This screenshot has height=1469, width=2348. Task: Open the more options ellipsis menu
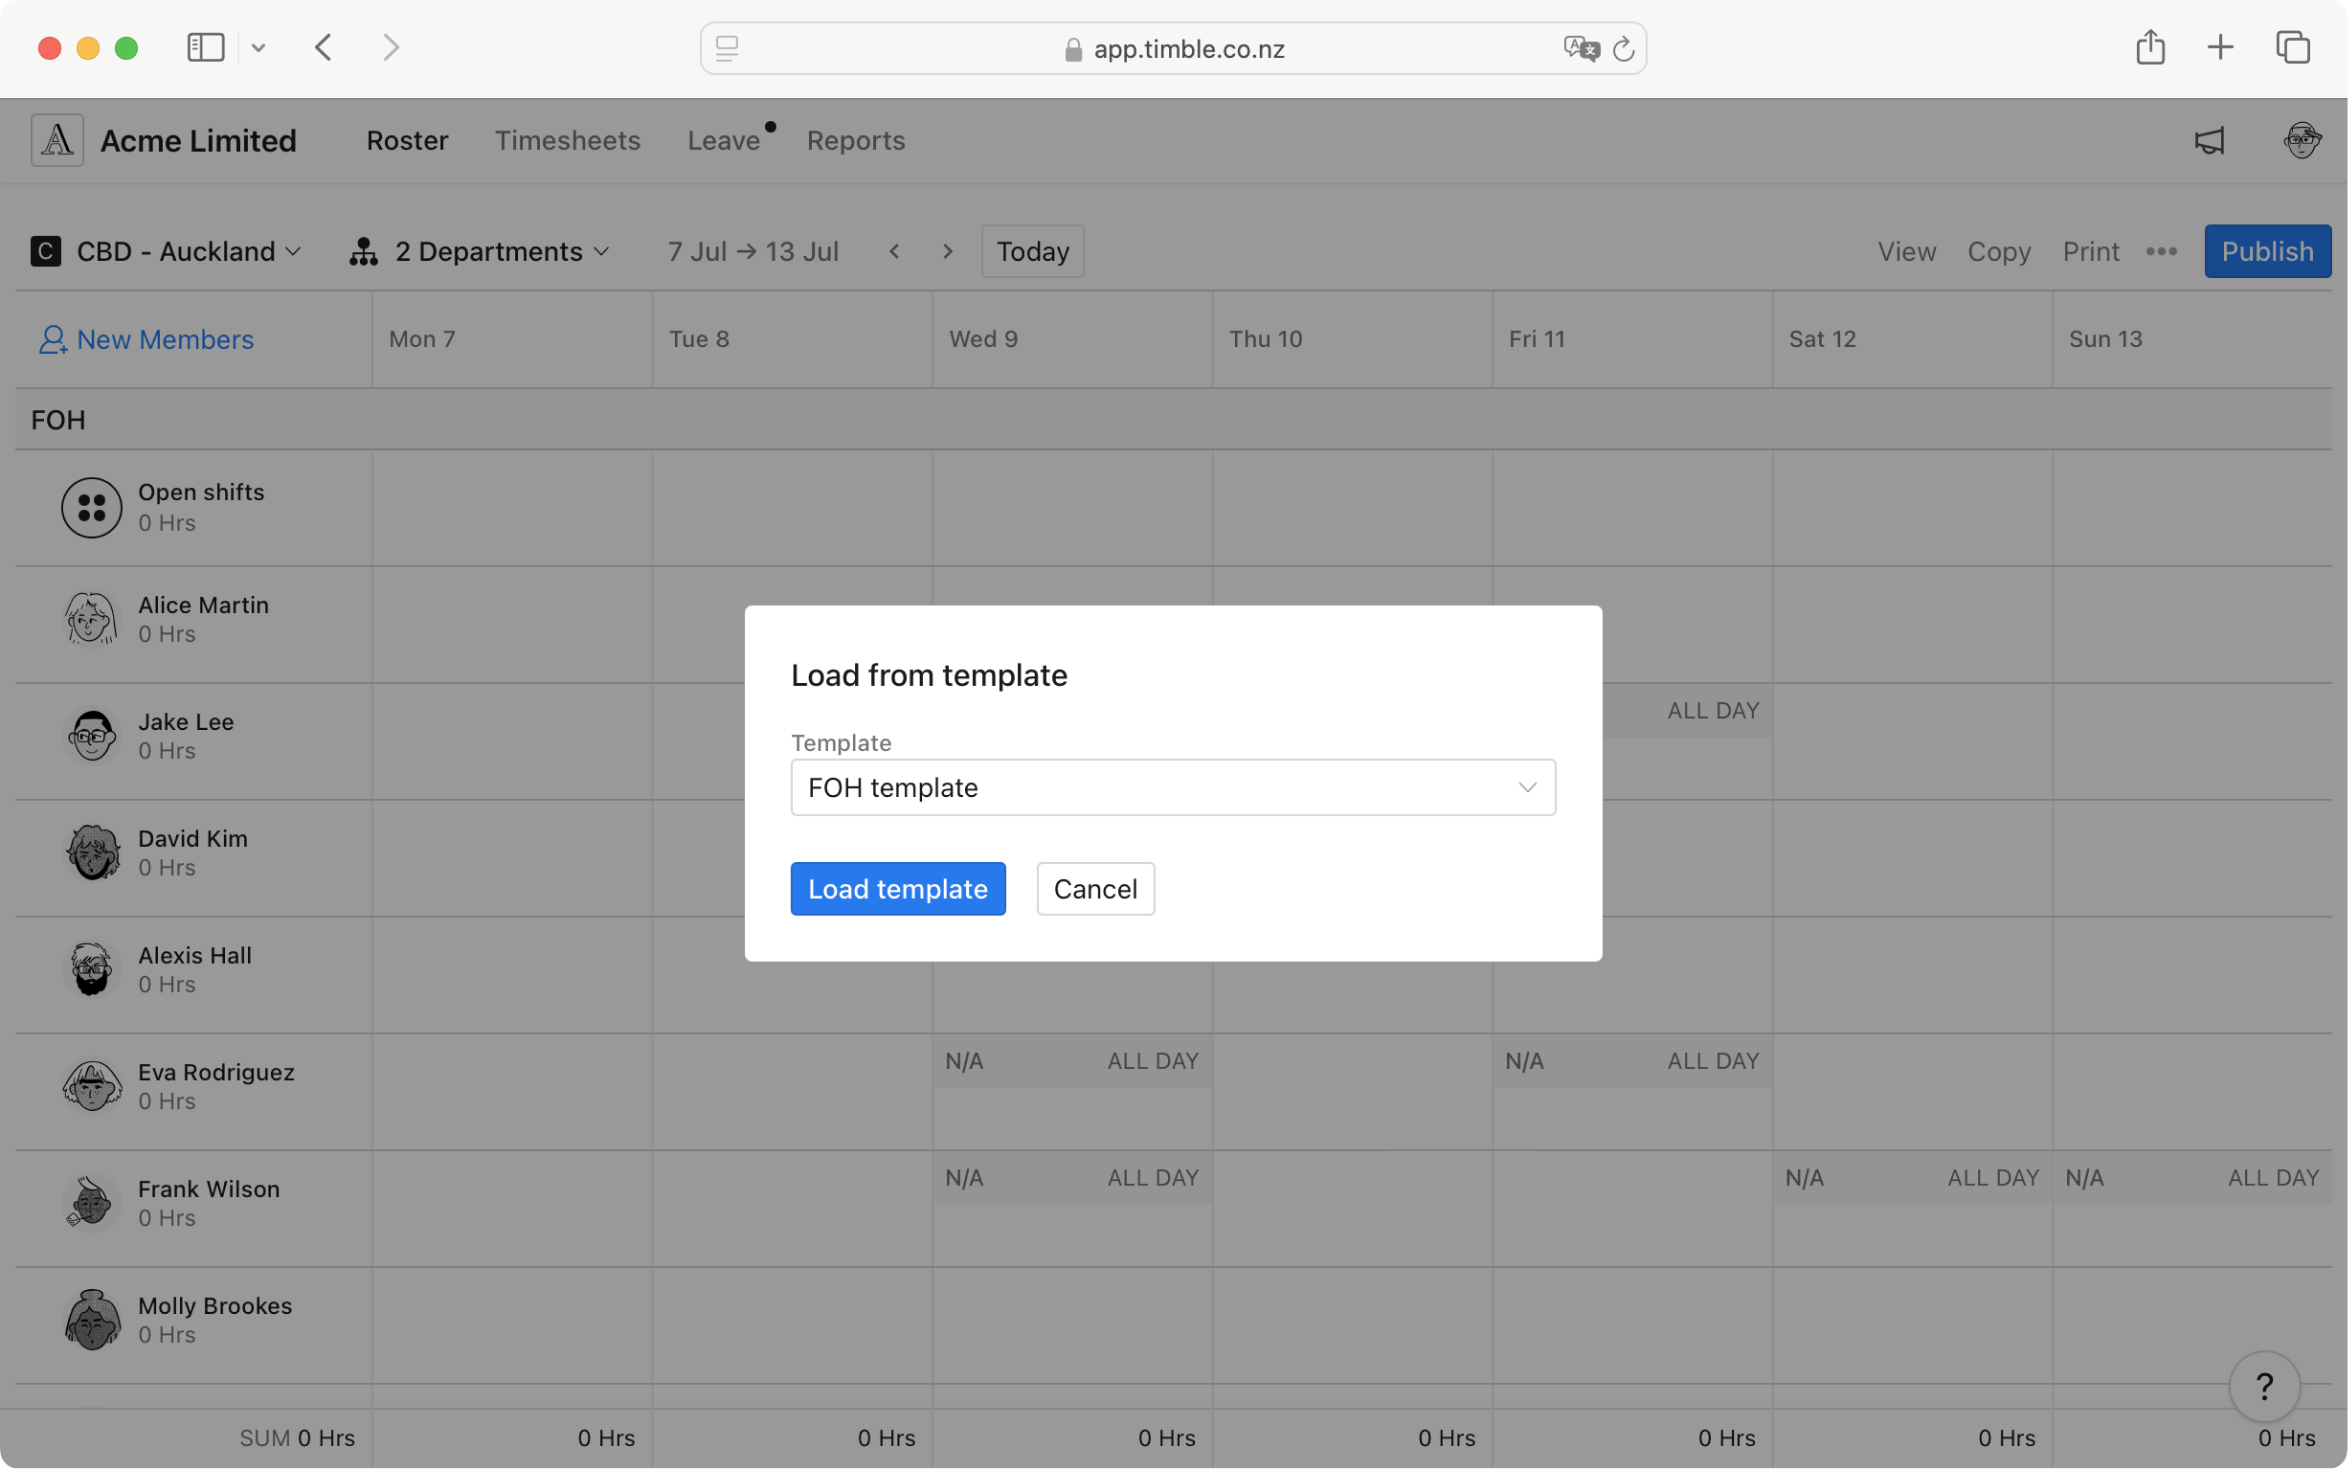pos(2161,250)
